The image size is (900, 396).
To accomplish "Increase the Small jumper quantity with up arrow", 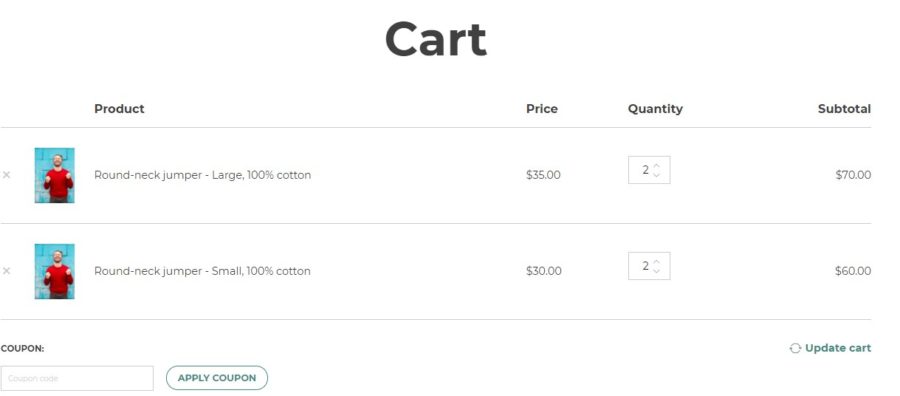I will (657, 262).
